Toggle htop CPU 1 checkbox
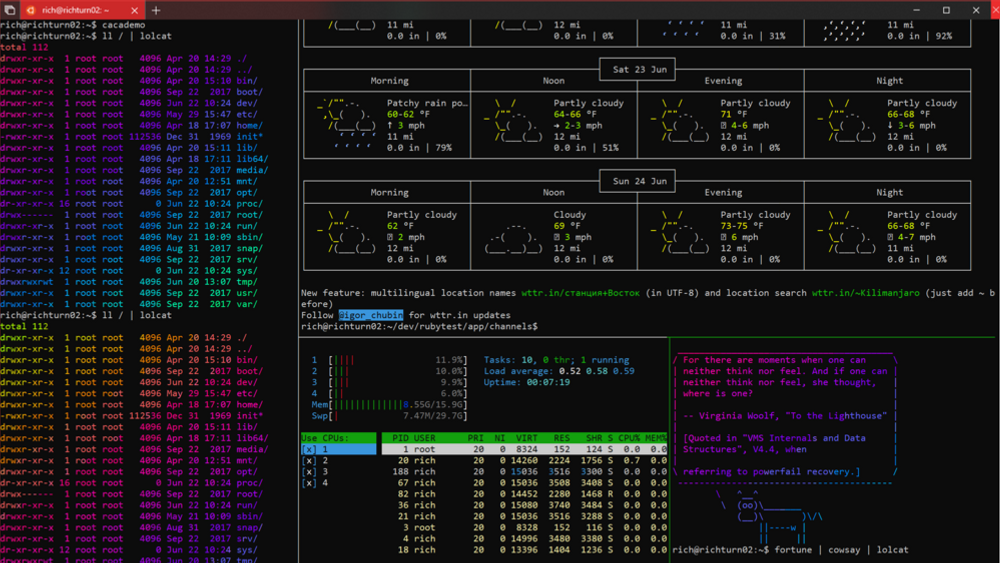1000x563 pixels. click(309, 450)
